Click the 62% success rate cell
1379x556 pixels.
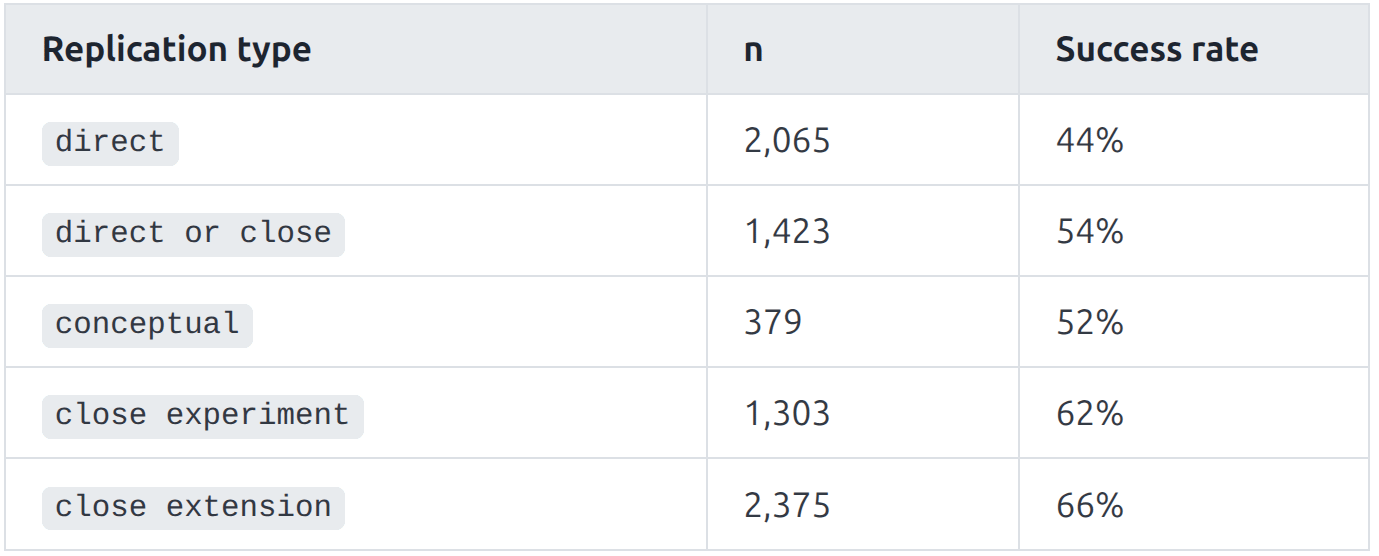[x=1090, y=415]
